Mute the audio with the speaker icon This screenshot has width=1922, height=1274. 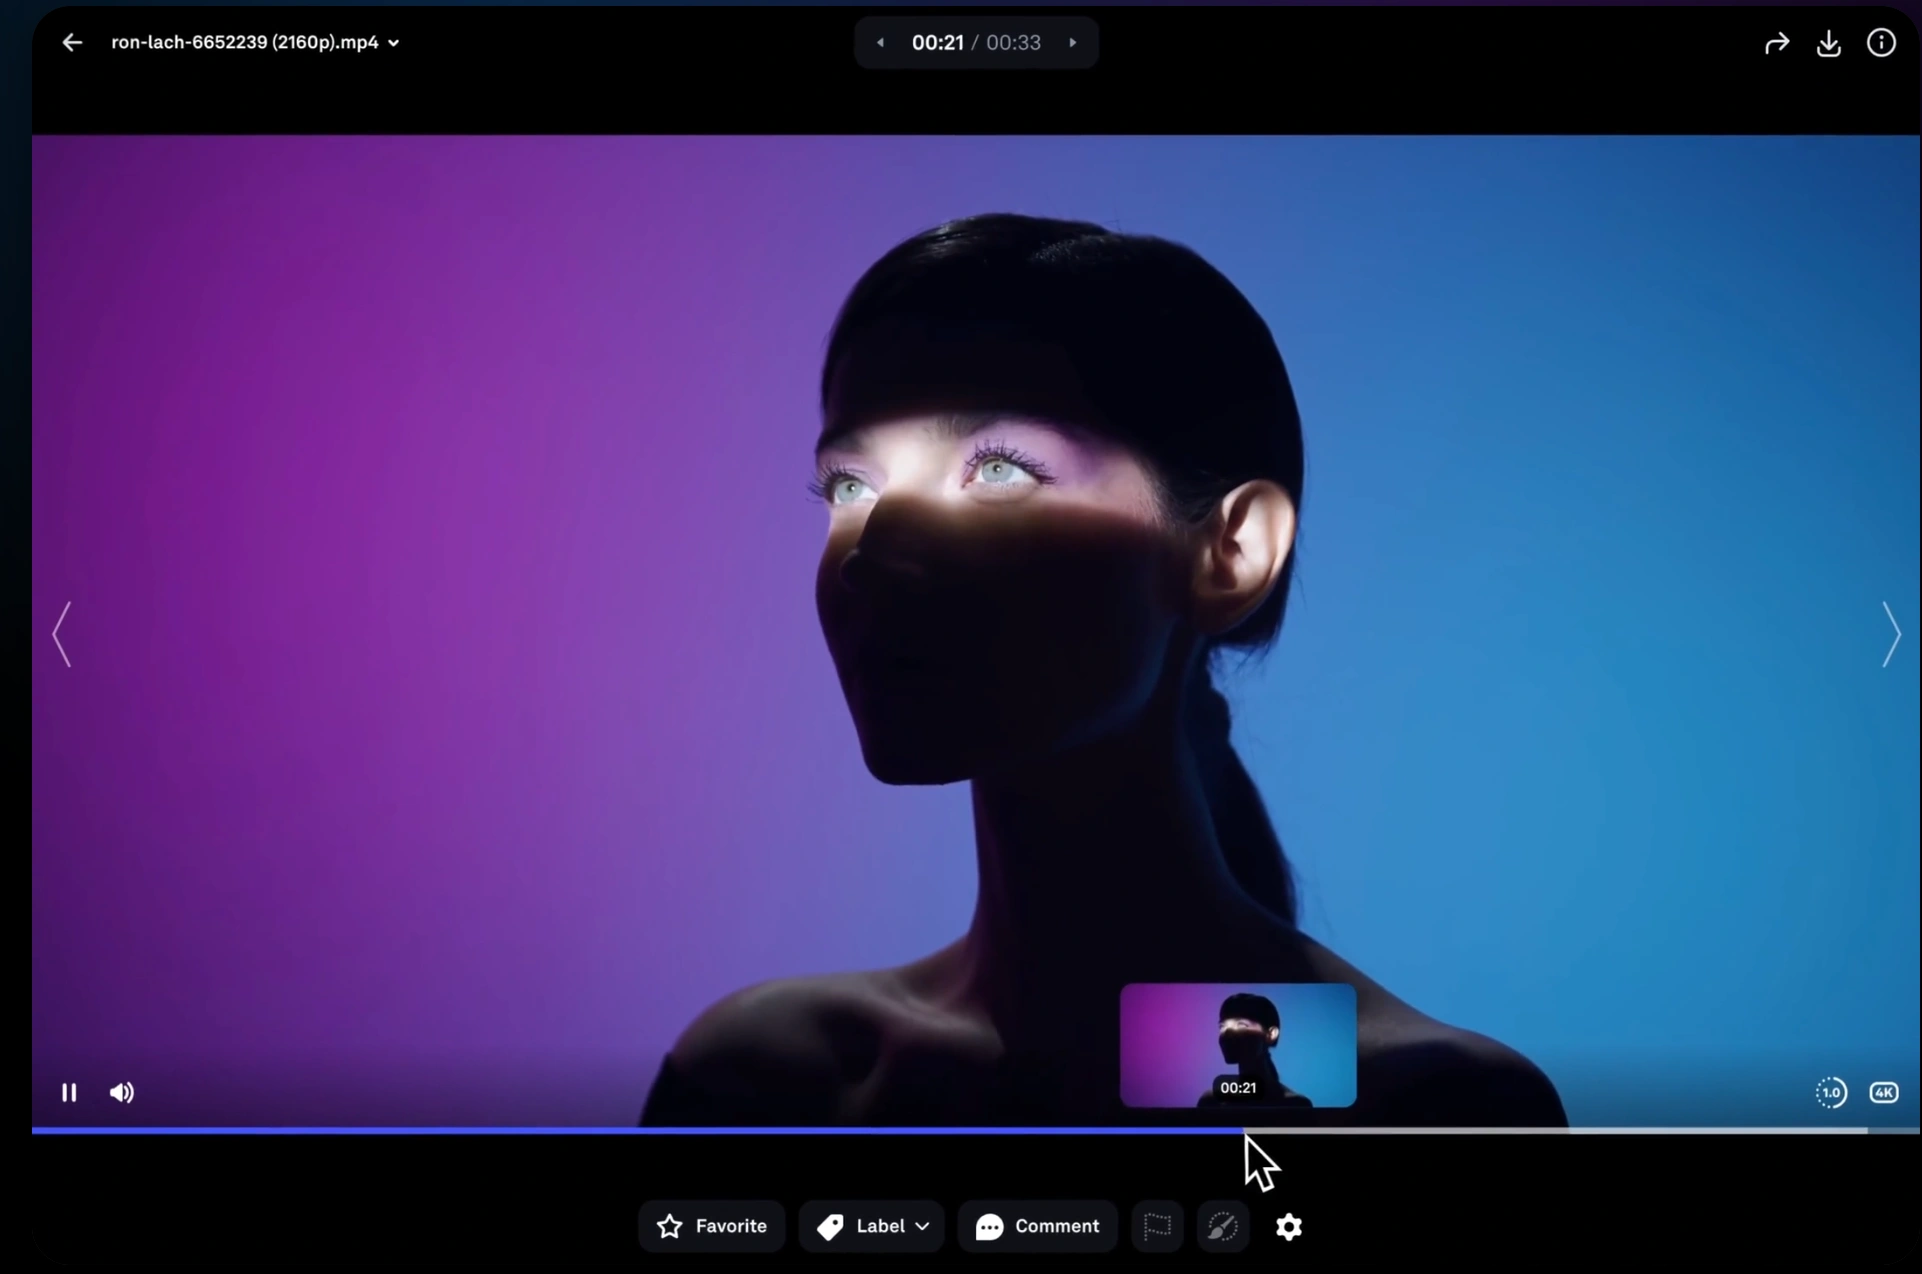(121, 1092)
